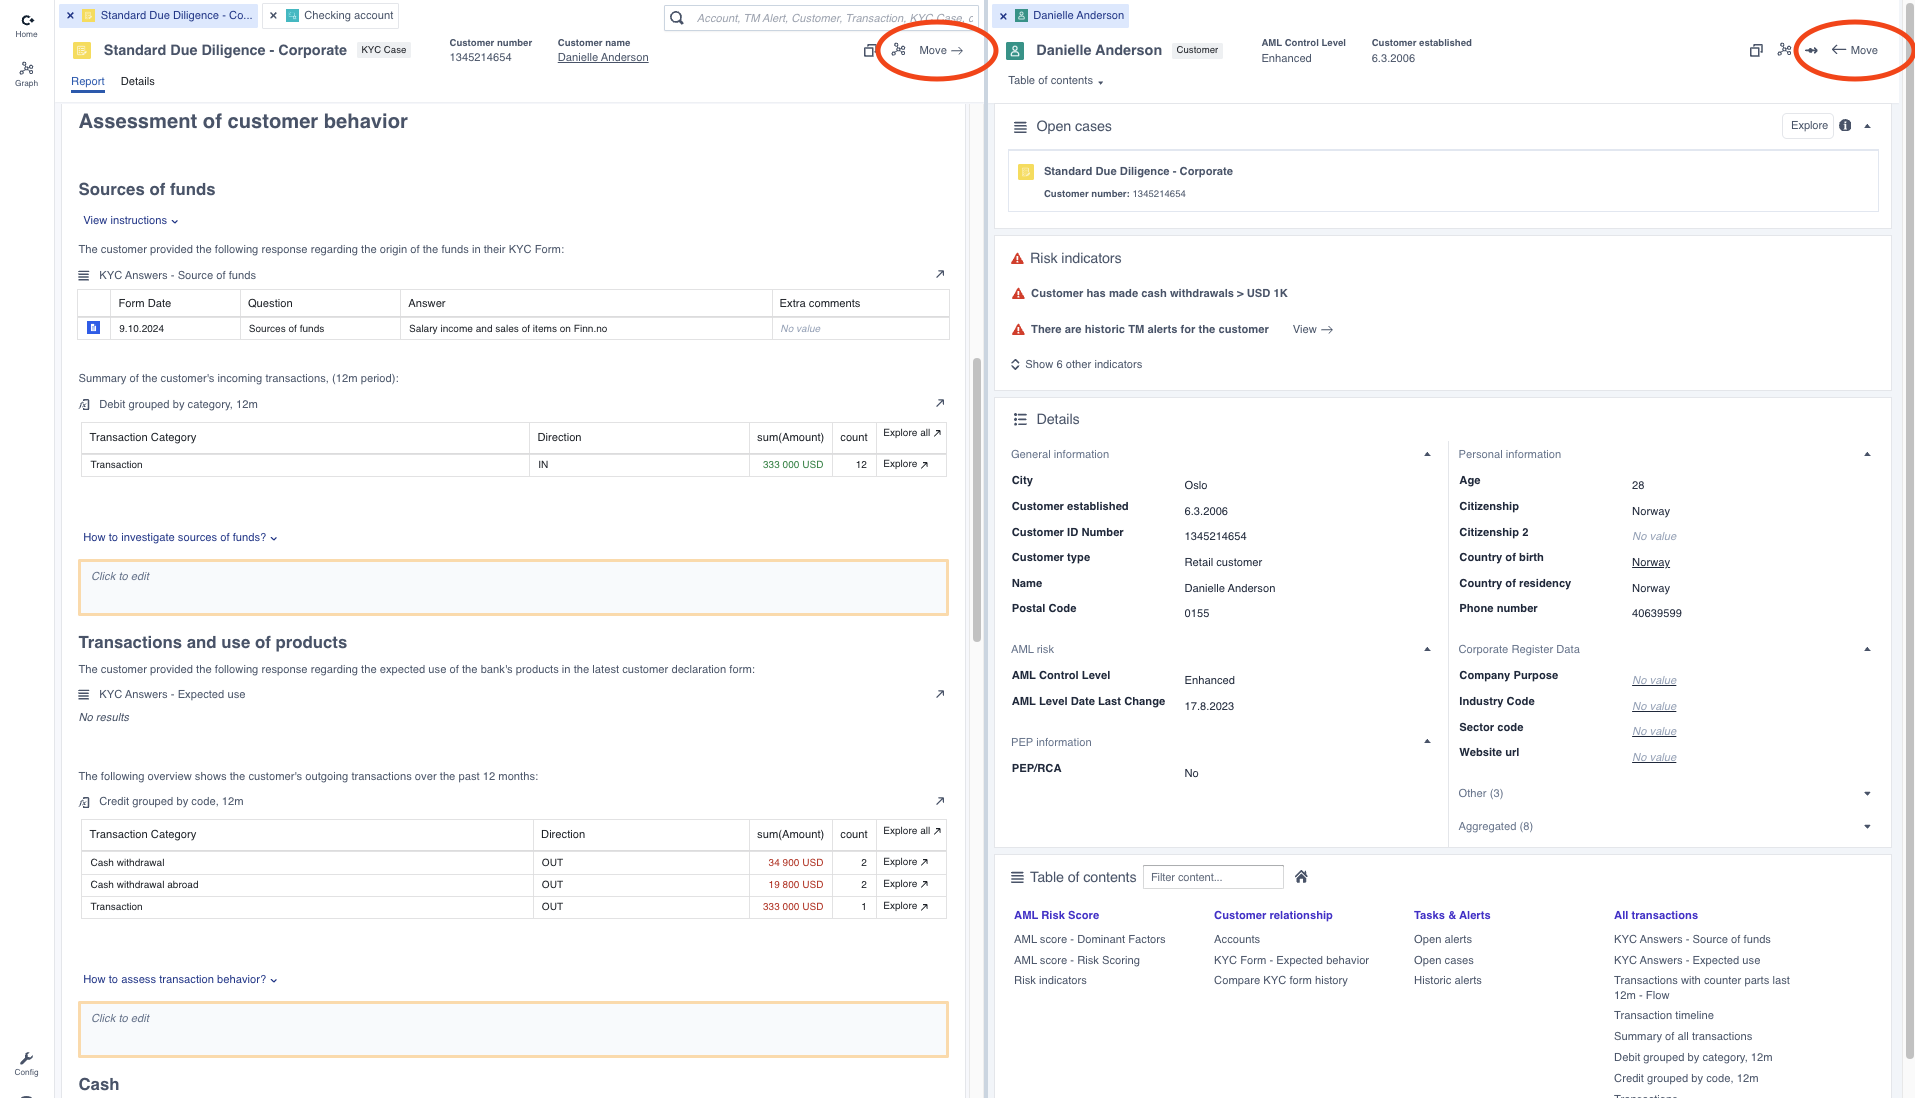Close the Danielle Anderson tab
Image resolution: width=1915 pixels, height=1098 pixels.
pos(1003,16)
